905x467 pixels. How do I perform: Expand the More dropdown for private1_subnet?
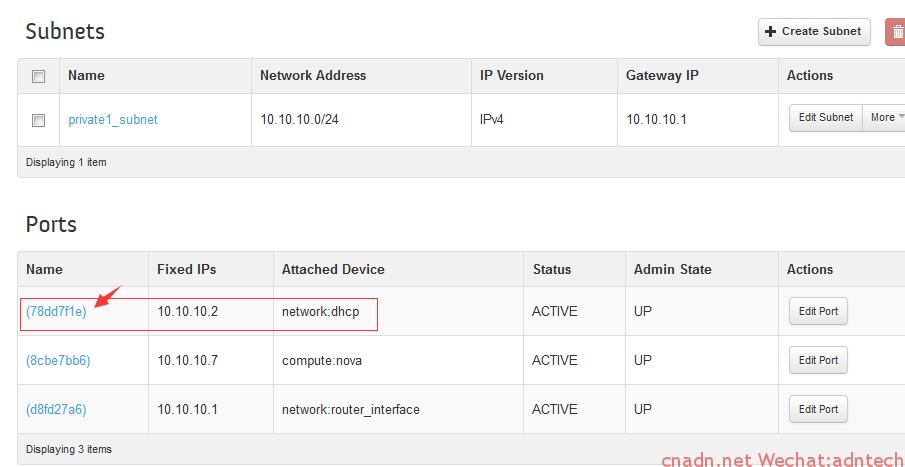(884, 118)
